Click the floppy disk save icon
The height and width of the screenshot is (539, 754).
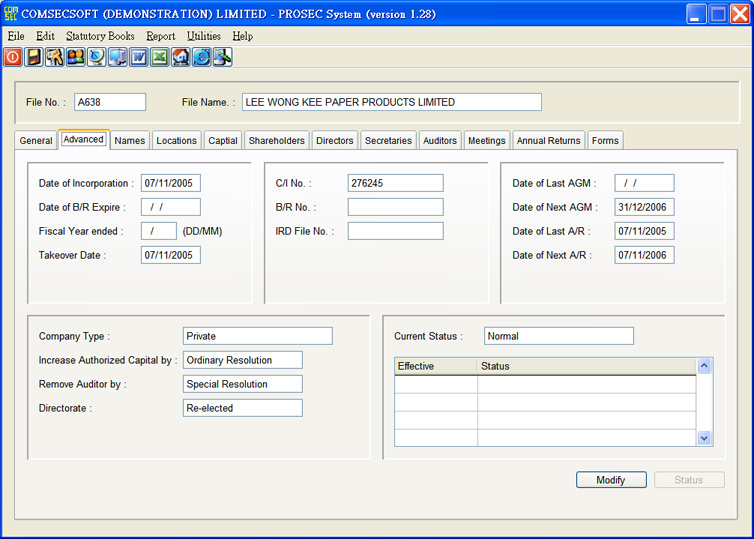(x=34, y=57)
